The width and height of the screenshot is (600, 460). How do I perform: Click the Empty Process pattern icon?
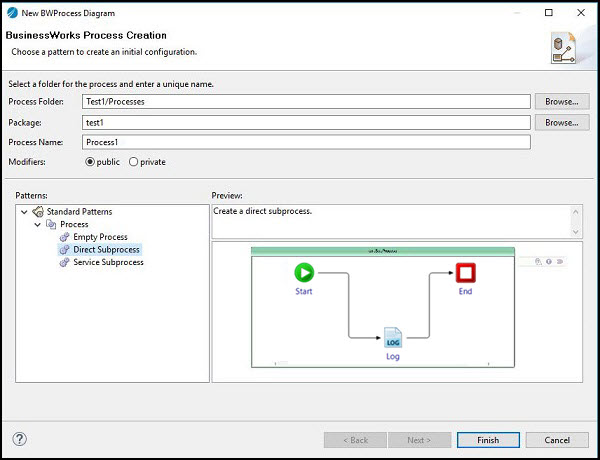click(x=65, y=237)
